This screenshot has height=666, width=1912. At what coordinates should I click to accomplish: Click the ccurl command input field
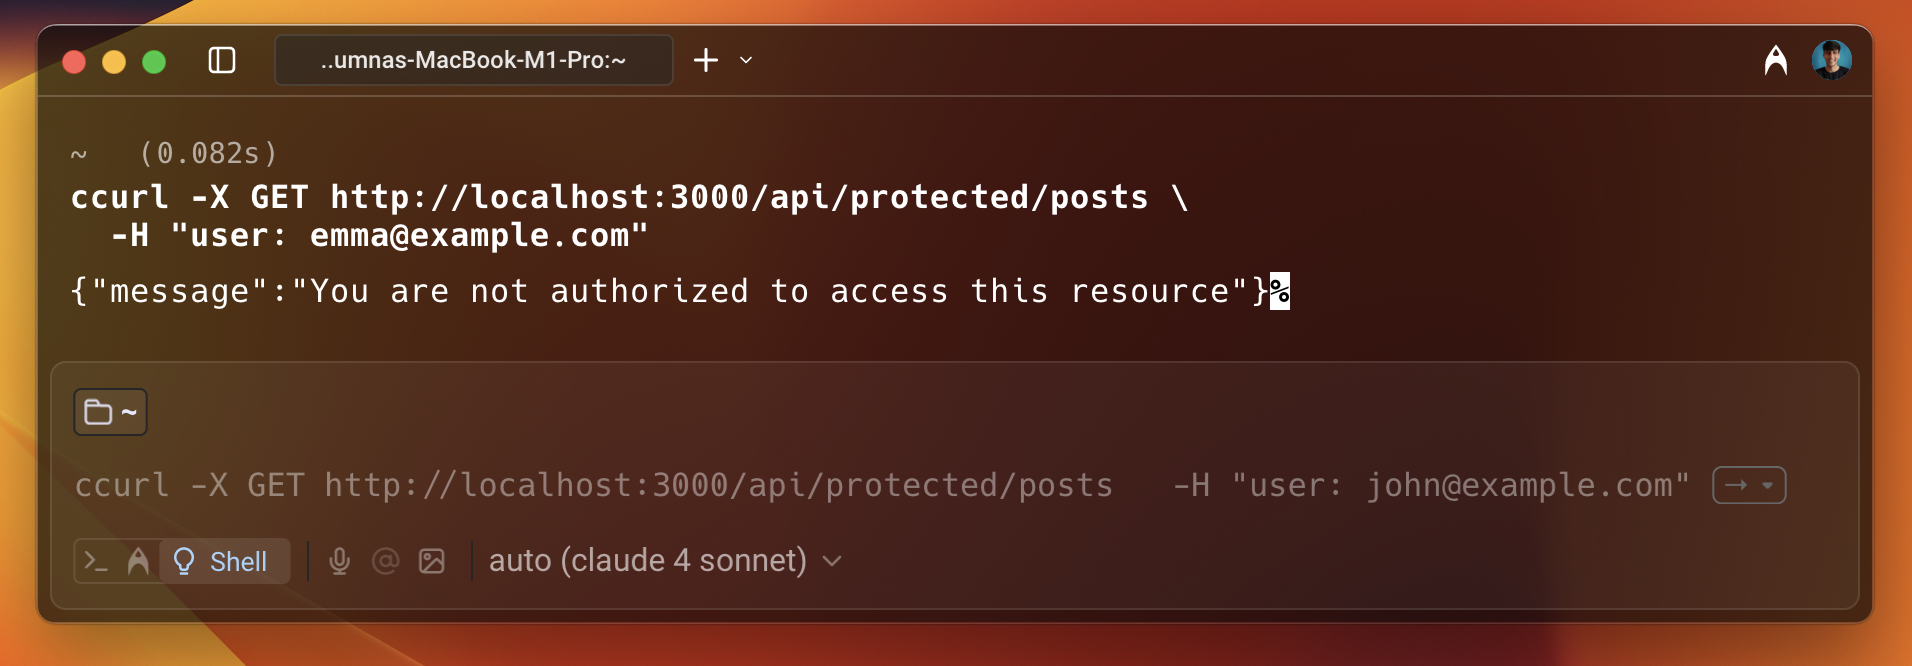click(600, 484)
